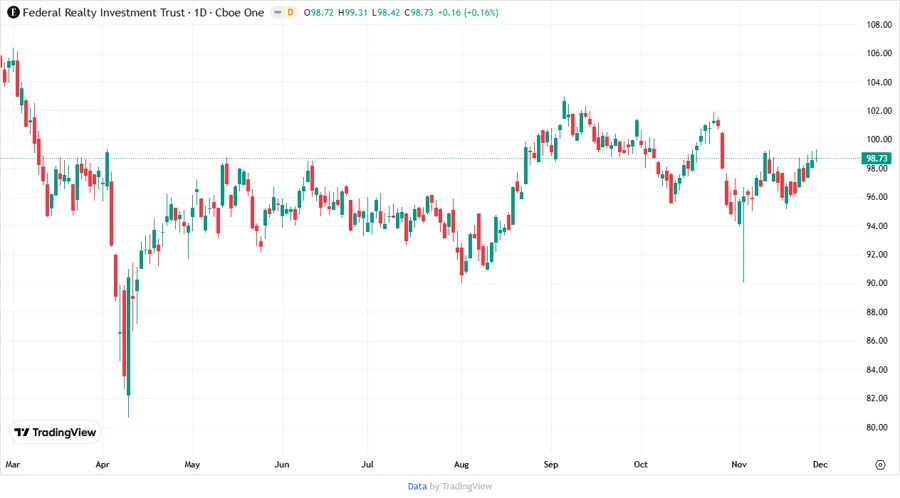
Task: Click the high value H99.31
Action: coord(352,12)
